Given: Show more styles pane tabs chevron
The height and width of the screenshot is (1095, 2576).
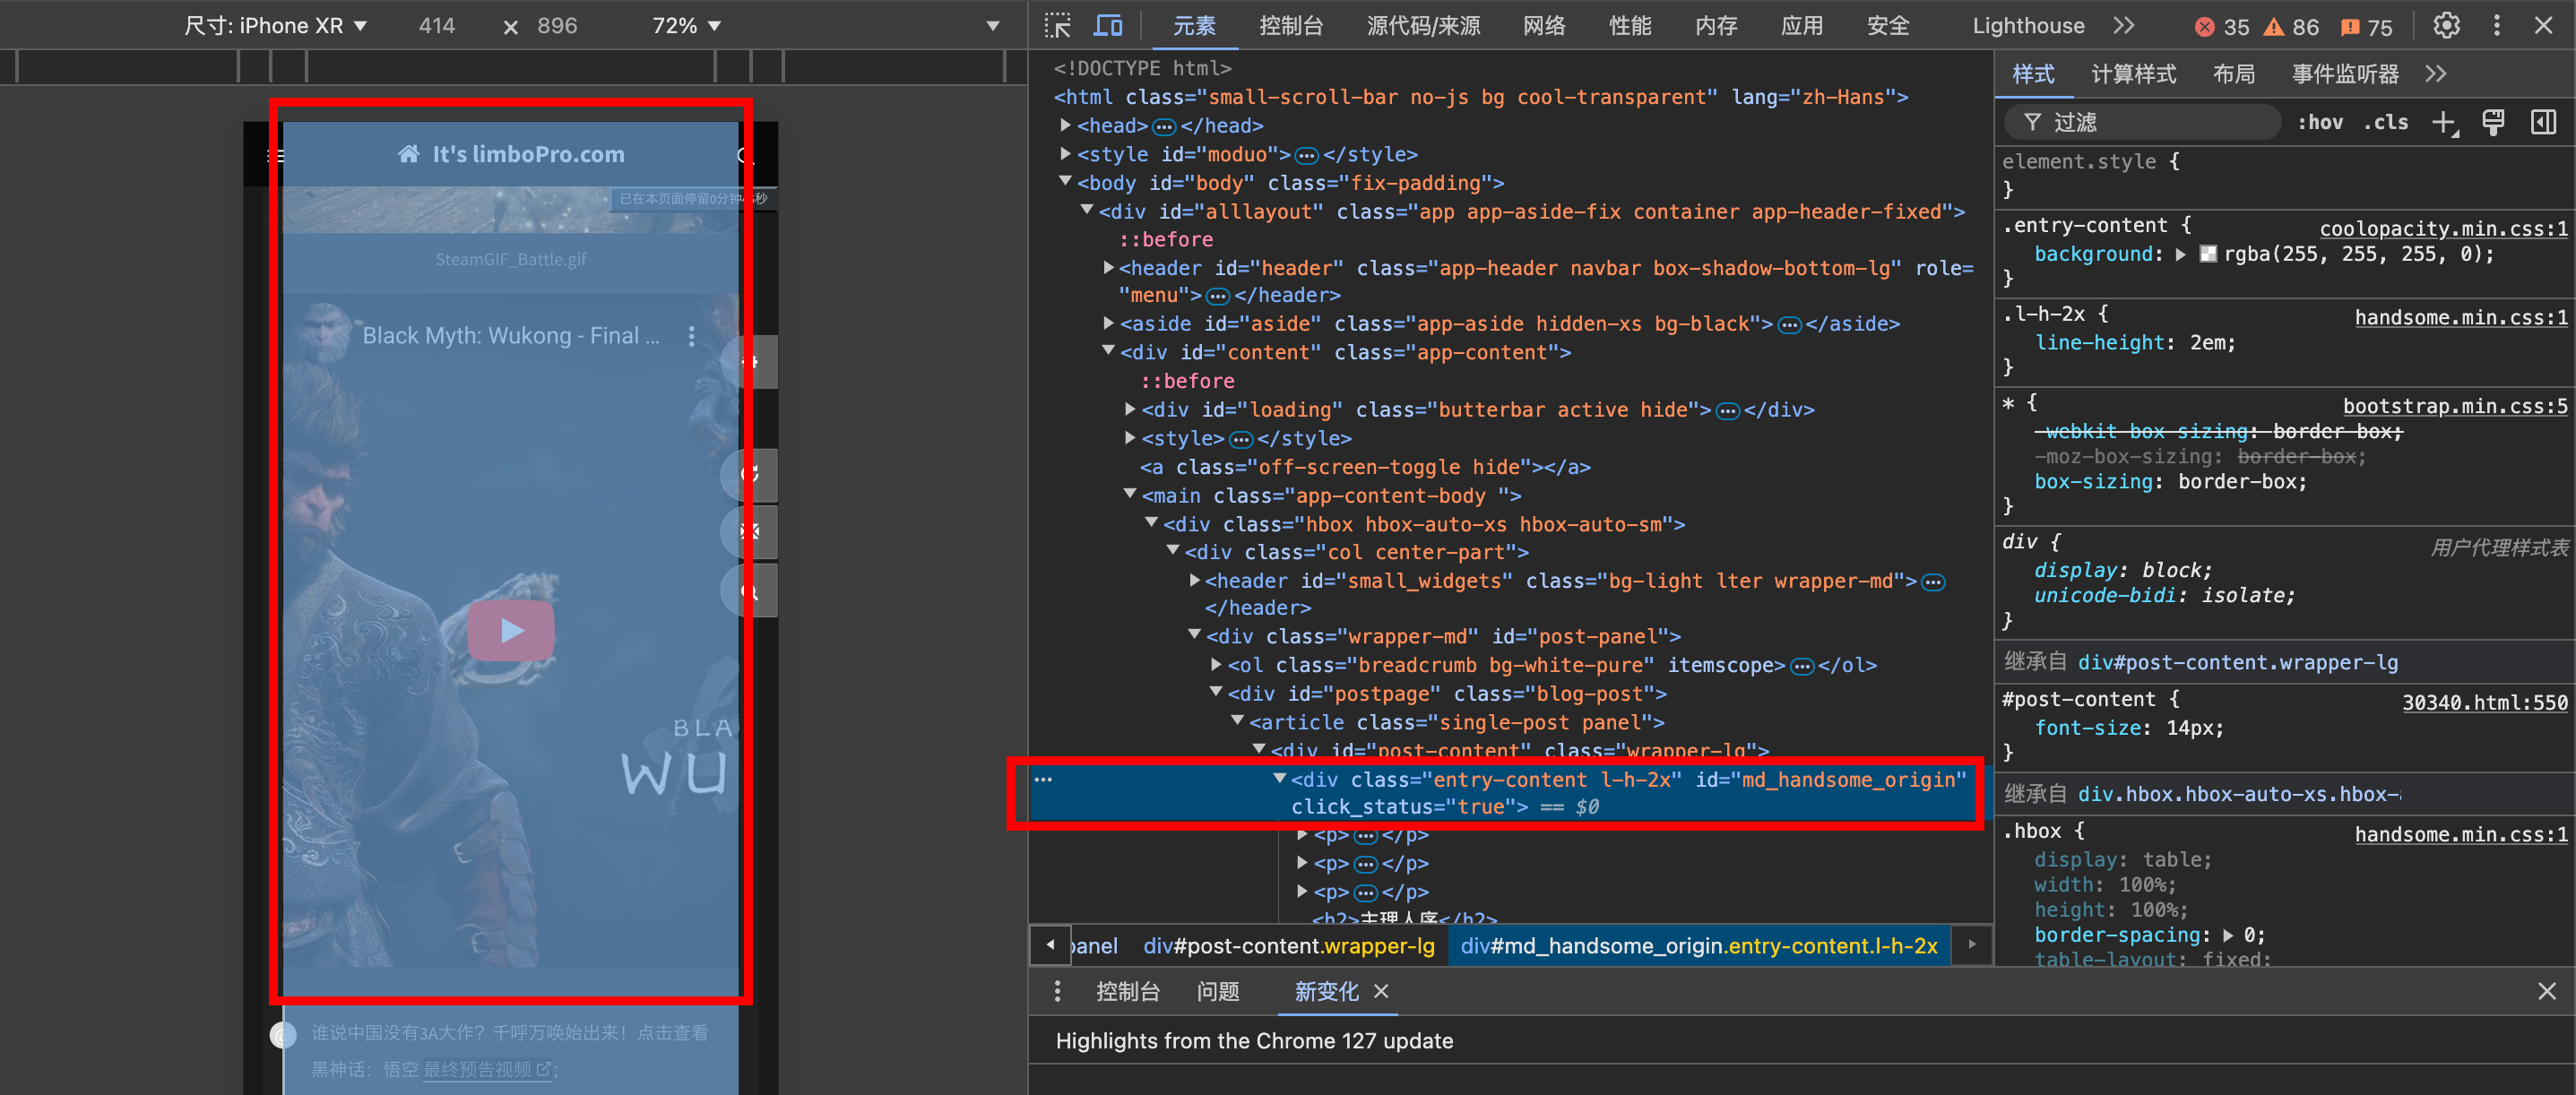Looking at the screenshot, I should [x=2436, y=74].
